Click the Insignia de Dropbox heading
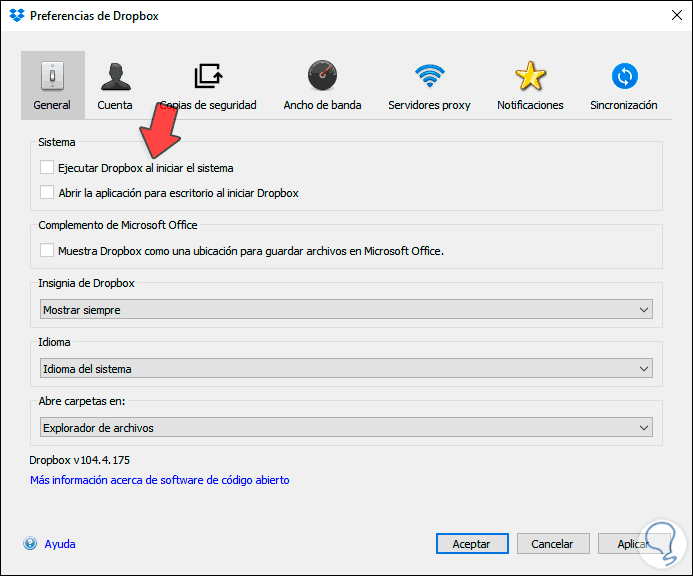The image size is (693, 576). [86, 283]
